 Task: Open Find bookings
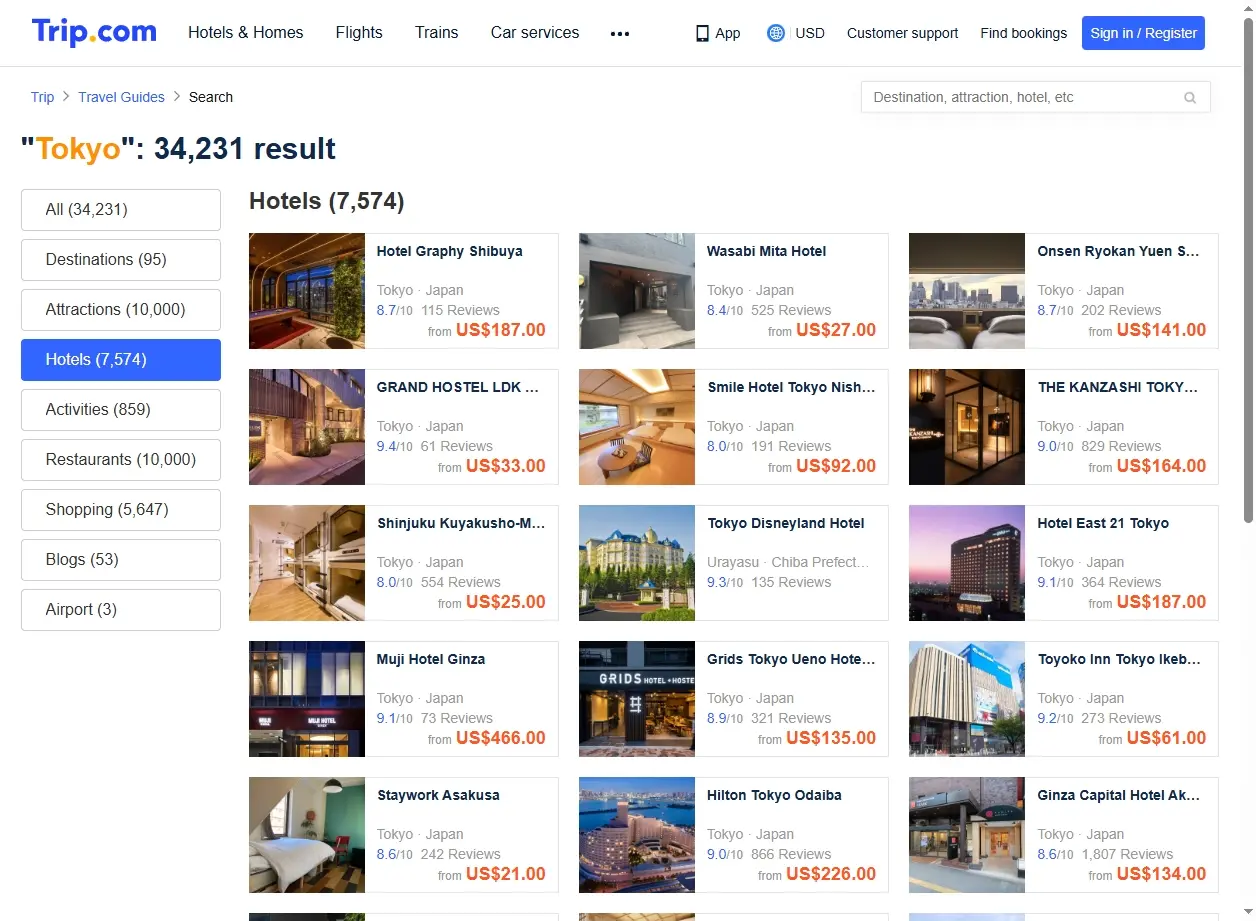[1023, 33]
